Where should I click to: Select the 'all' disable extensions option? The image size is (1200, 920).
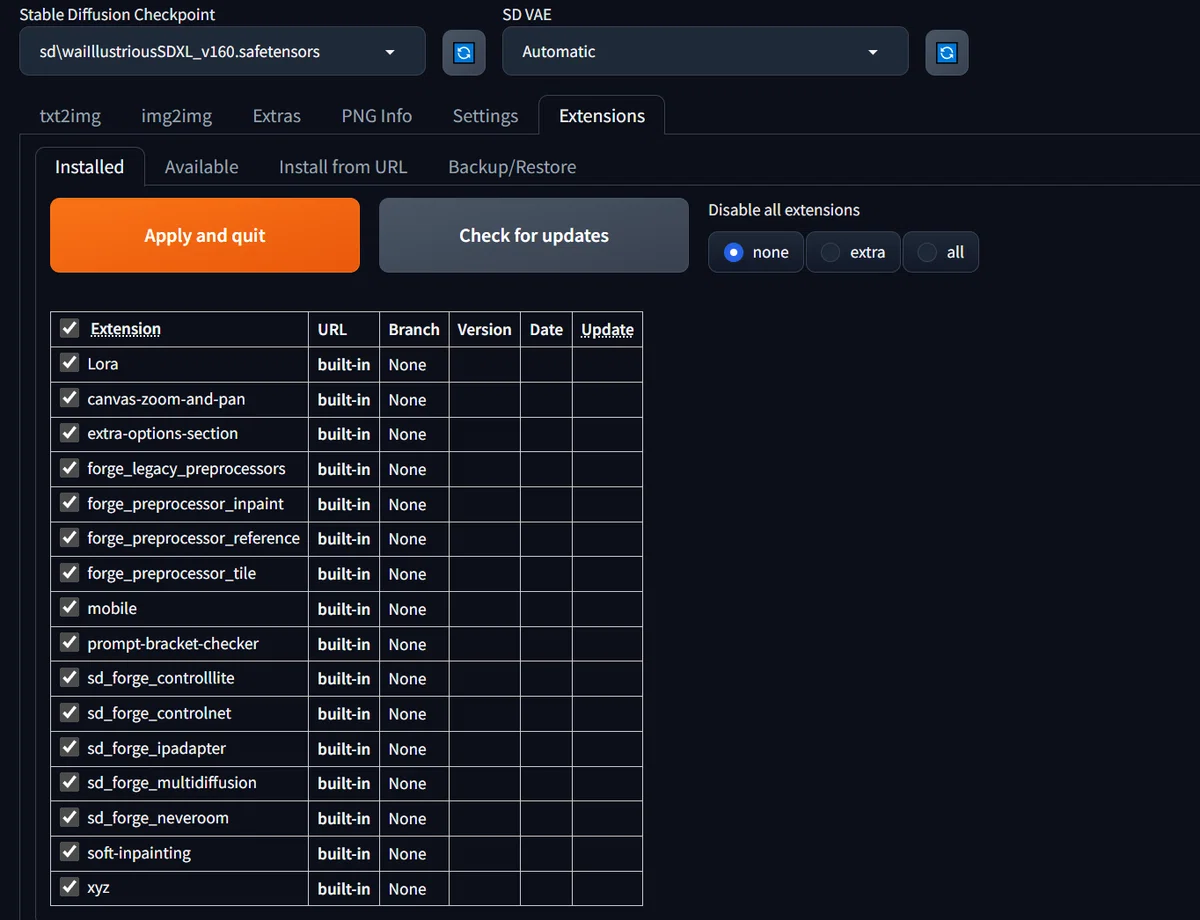941,252
